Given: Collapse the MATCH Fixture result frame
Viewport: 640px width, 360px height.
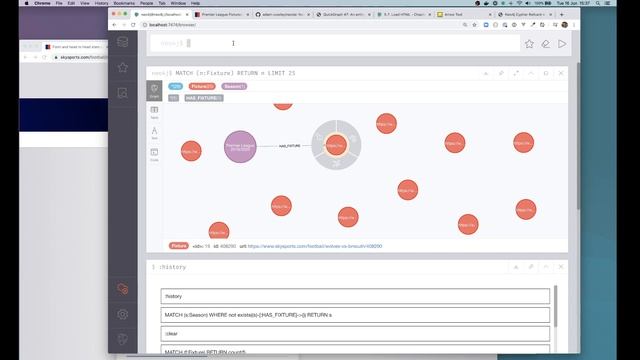Looking at the screenshot, I should coord(531,73).
